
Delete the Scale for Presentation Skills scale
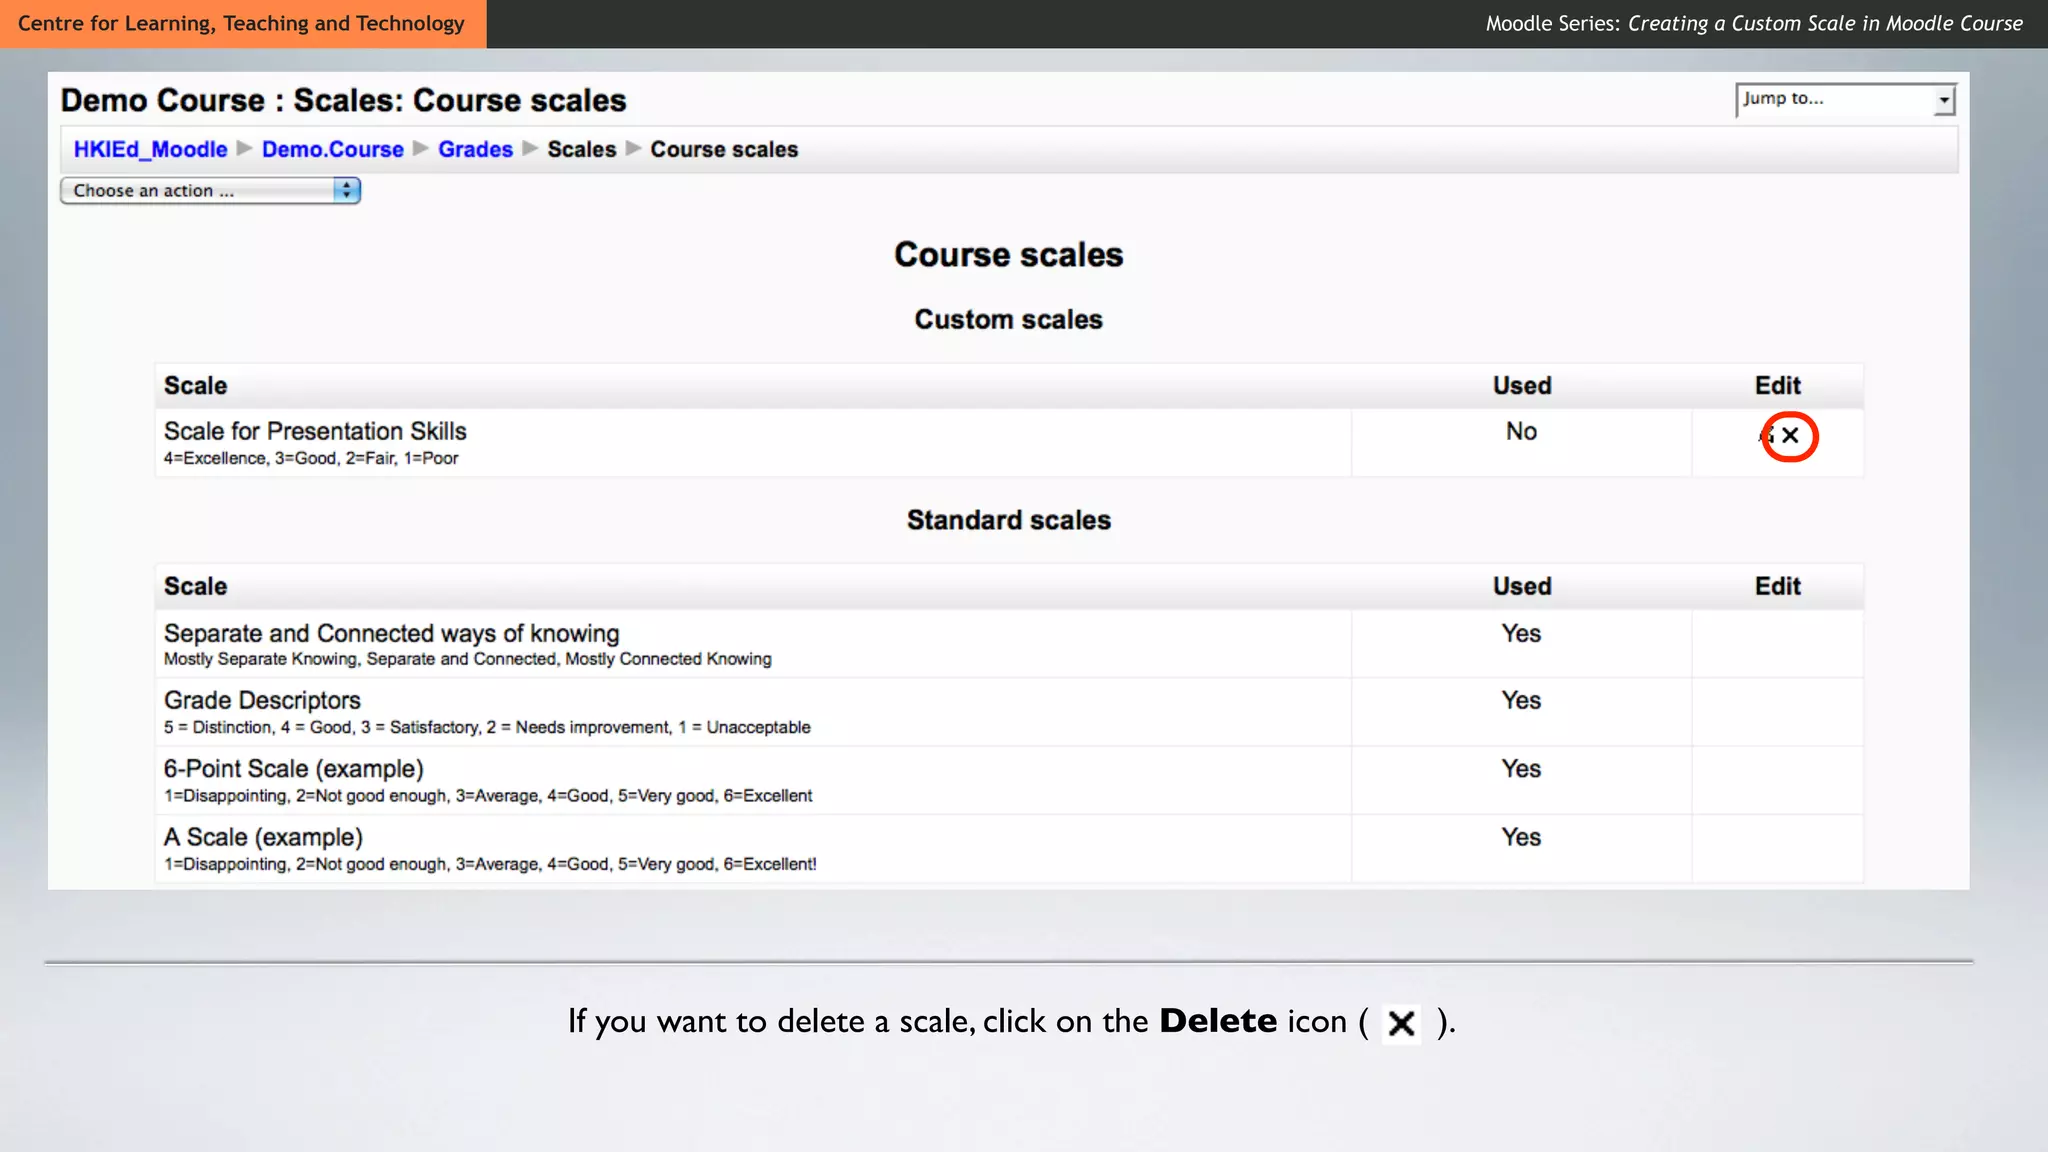click(x=1790, y=435)
